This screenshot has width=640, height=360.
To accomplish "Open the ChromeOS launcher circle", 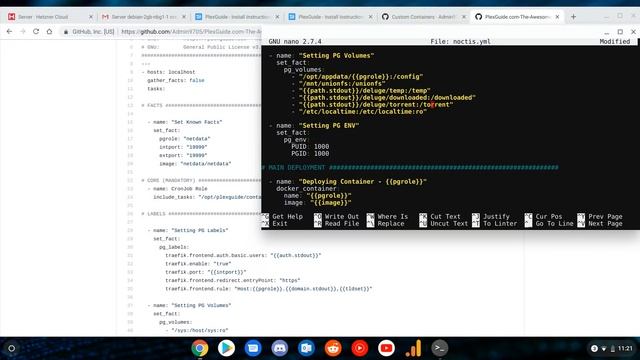I will [x=11, y=348].
